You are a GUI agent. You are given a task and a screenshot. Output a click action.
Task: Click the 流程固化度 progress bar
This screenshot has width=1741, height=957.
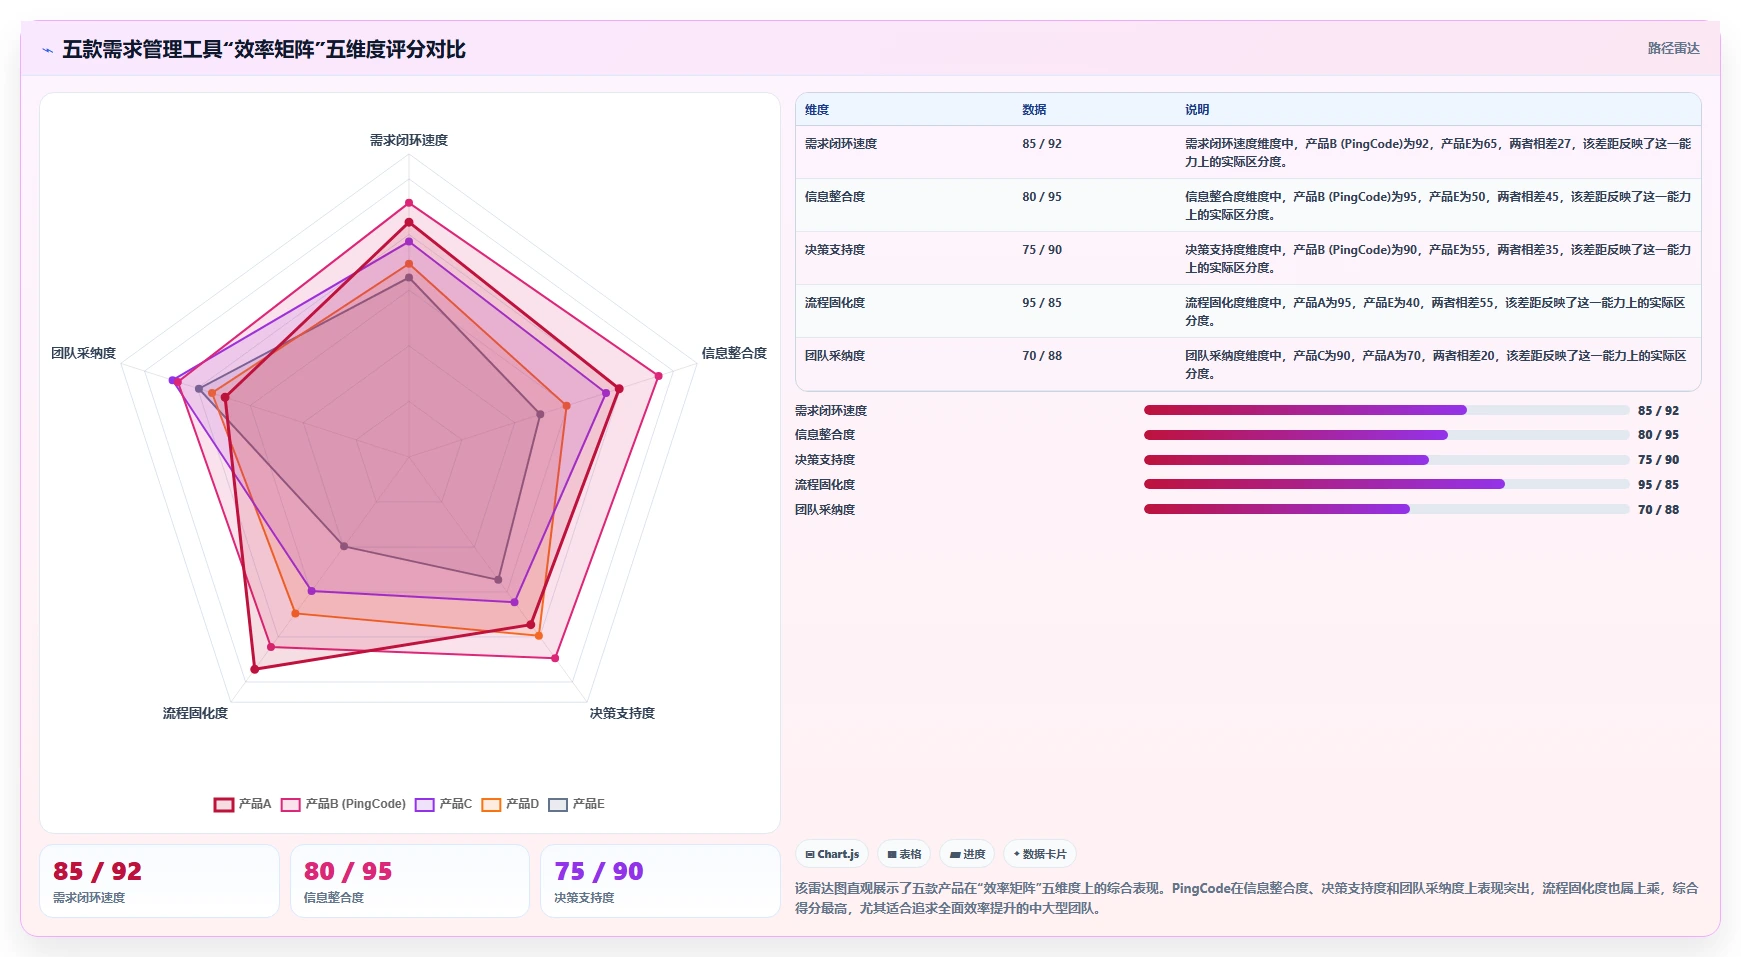click(1387, 484)
